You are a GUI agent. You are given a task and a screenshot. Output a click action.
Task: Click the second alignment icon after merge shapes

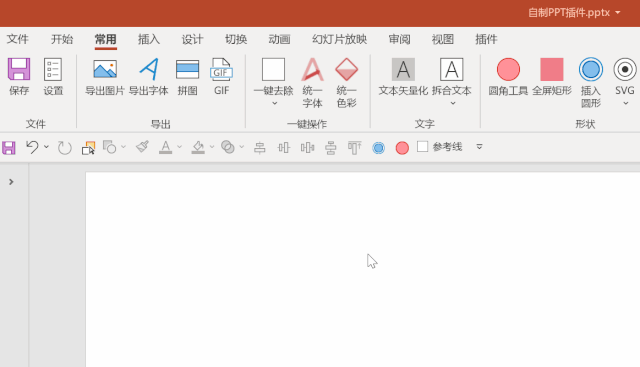point(284,147)
